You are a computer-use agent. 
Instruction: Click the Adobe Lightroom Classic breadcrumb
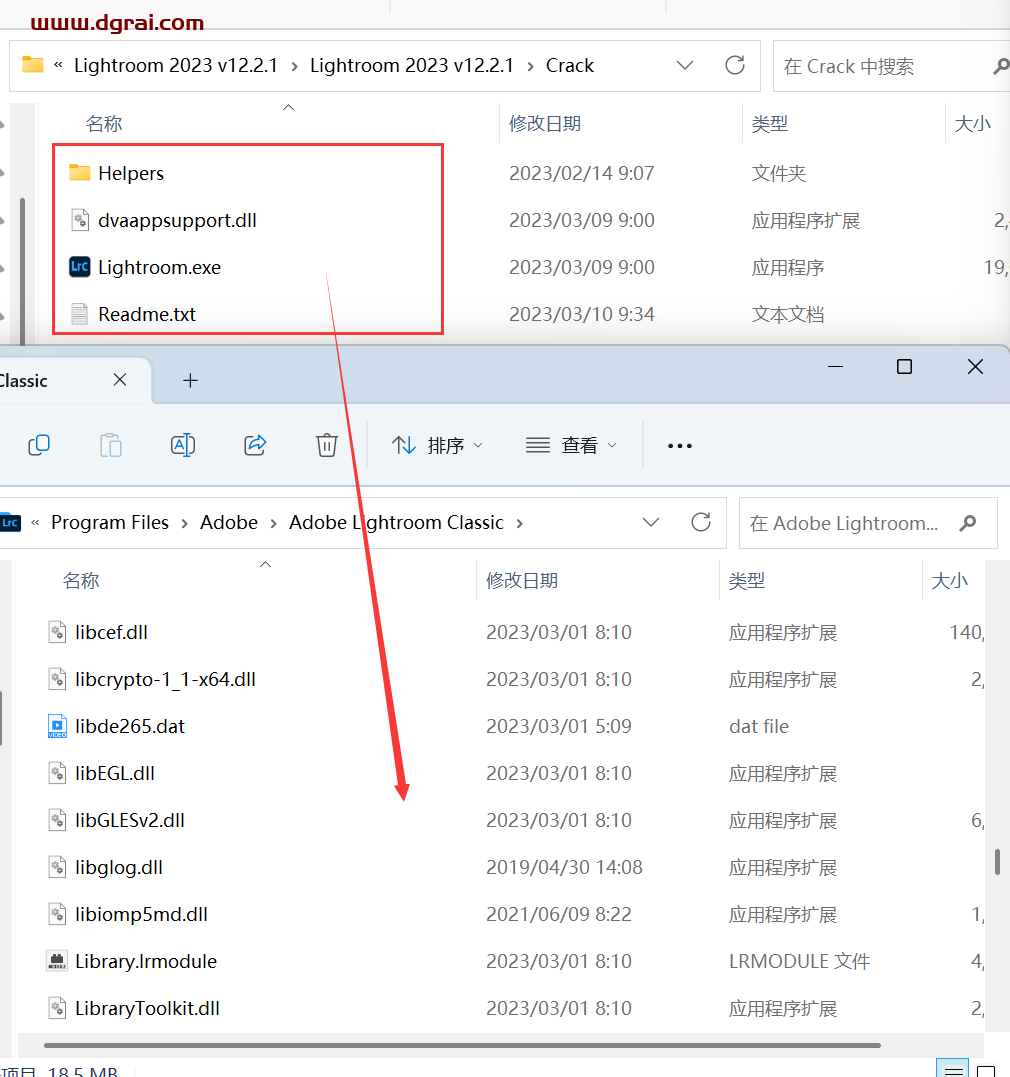396,522
